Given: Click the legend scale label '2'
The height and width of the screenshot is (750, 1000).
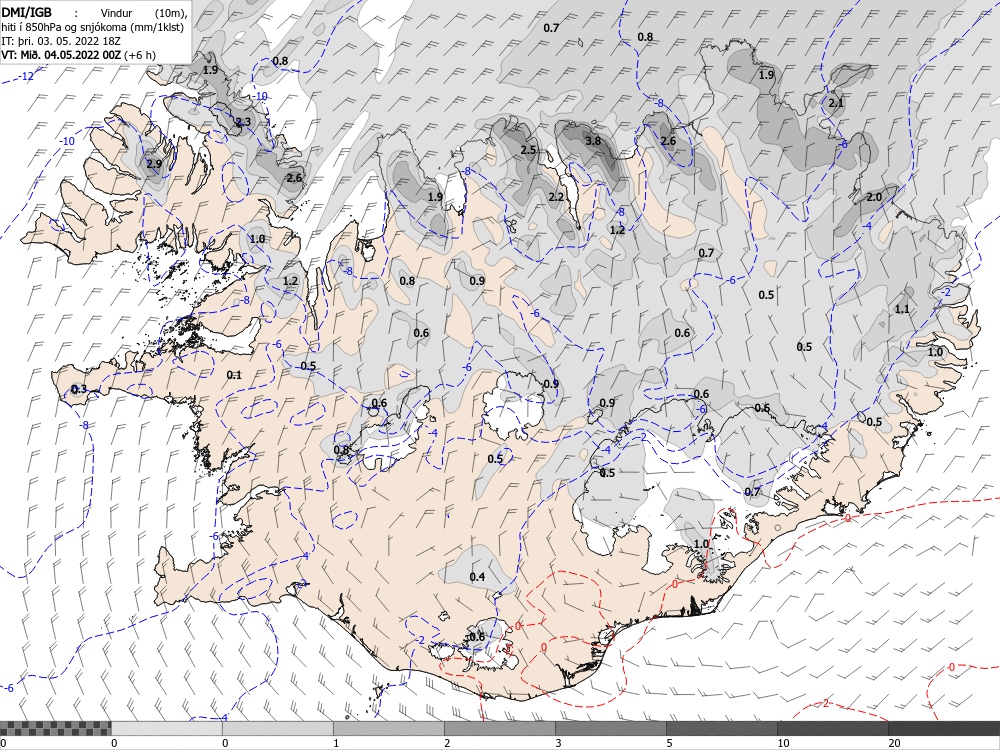Looking at the screenshot, I should tap(447, 743).
